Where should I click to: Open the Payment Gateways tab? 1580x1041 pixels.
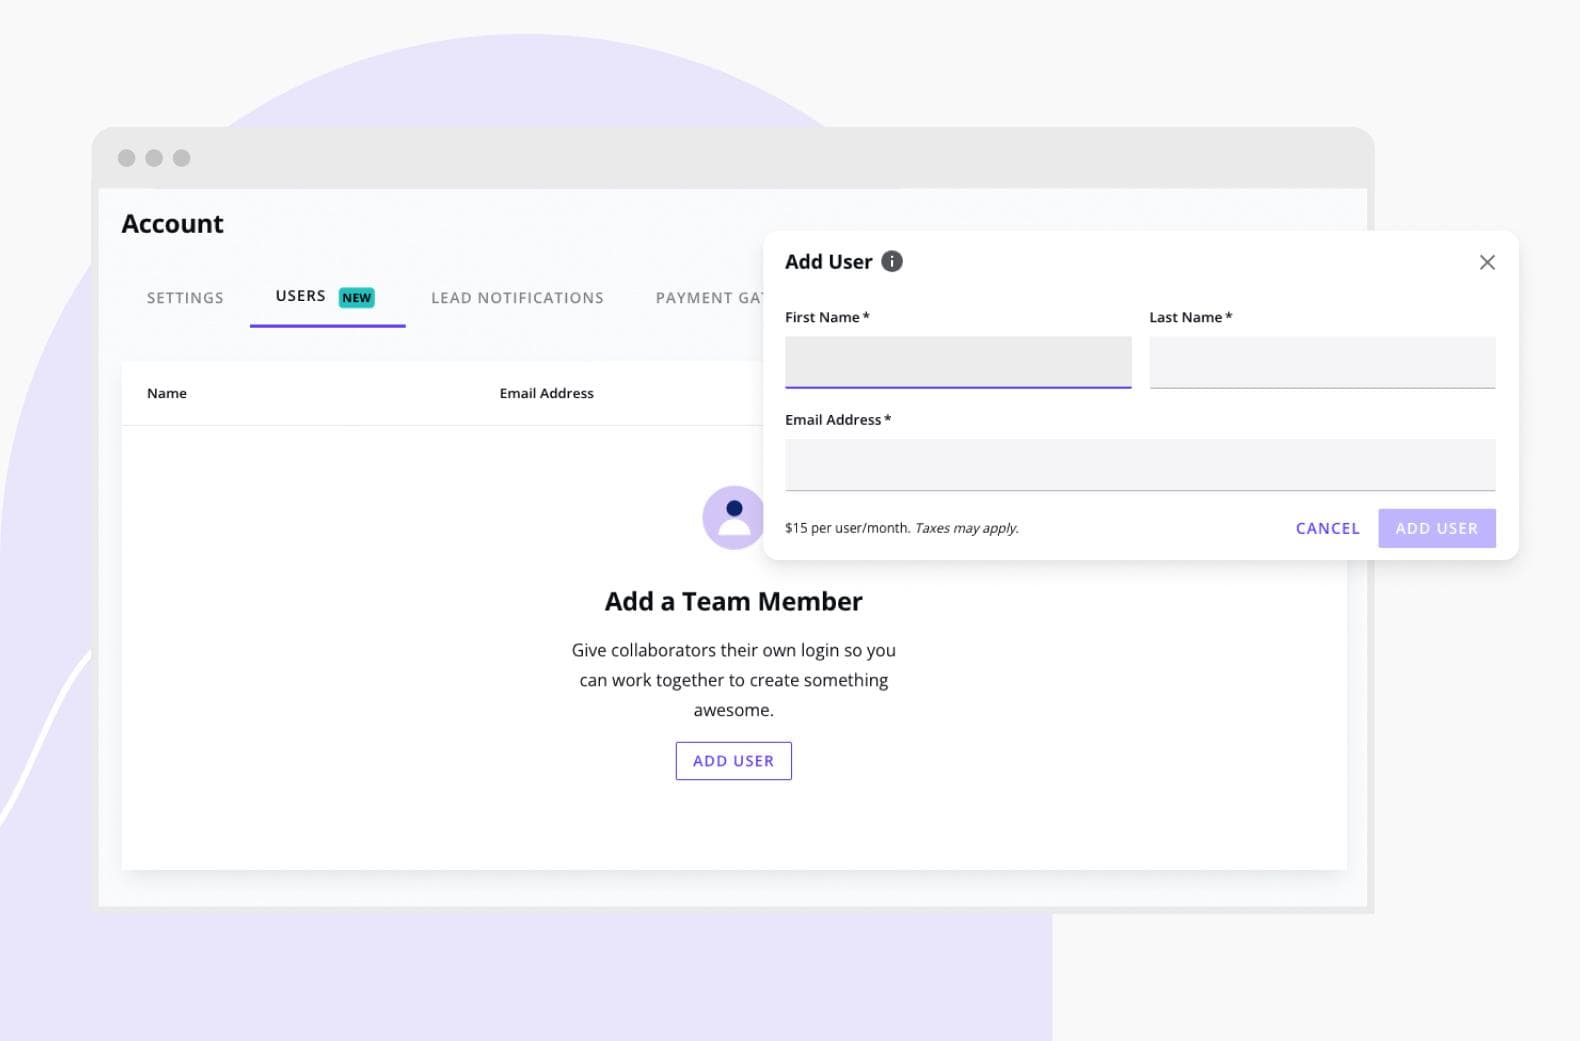pos(709,298)
